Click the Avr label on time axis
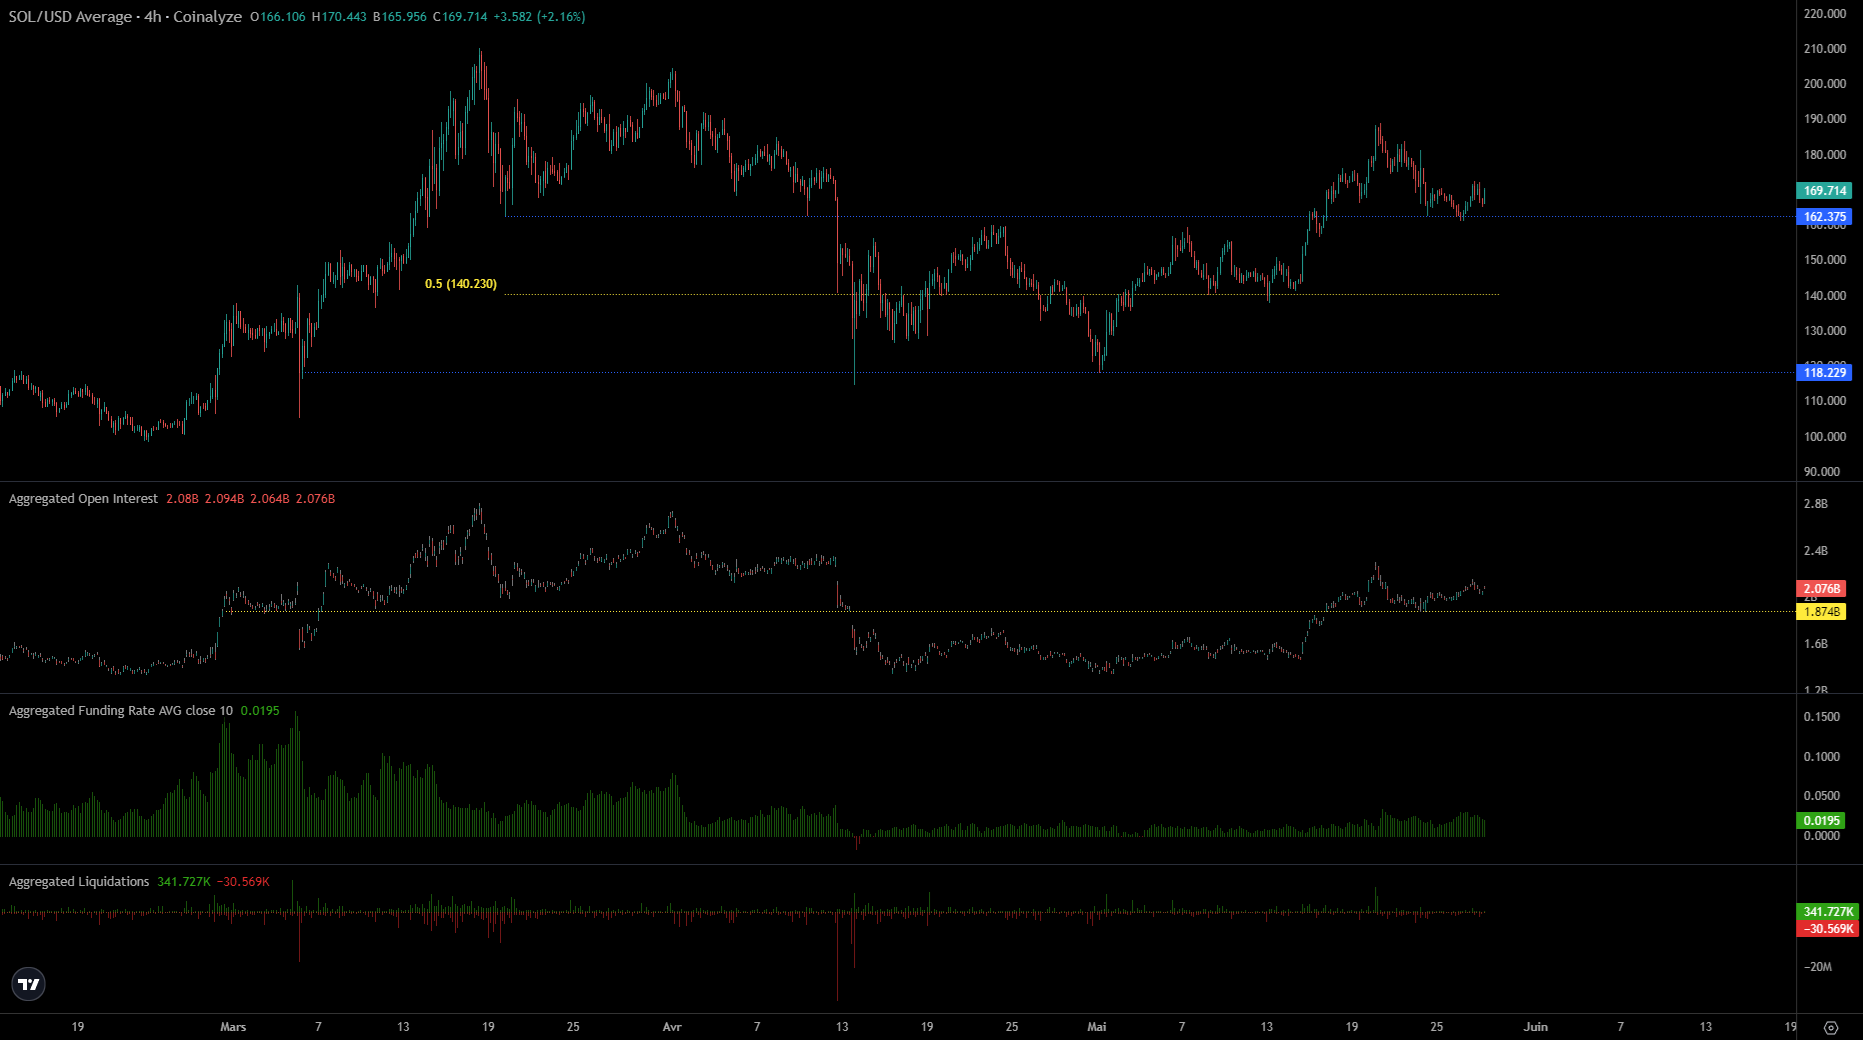Viewport: 1863px width, 1040px height. click(672, 1027)
